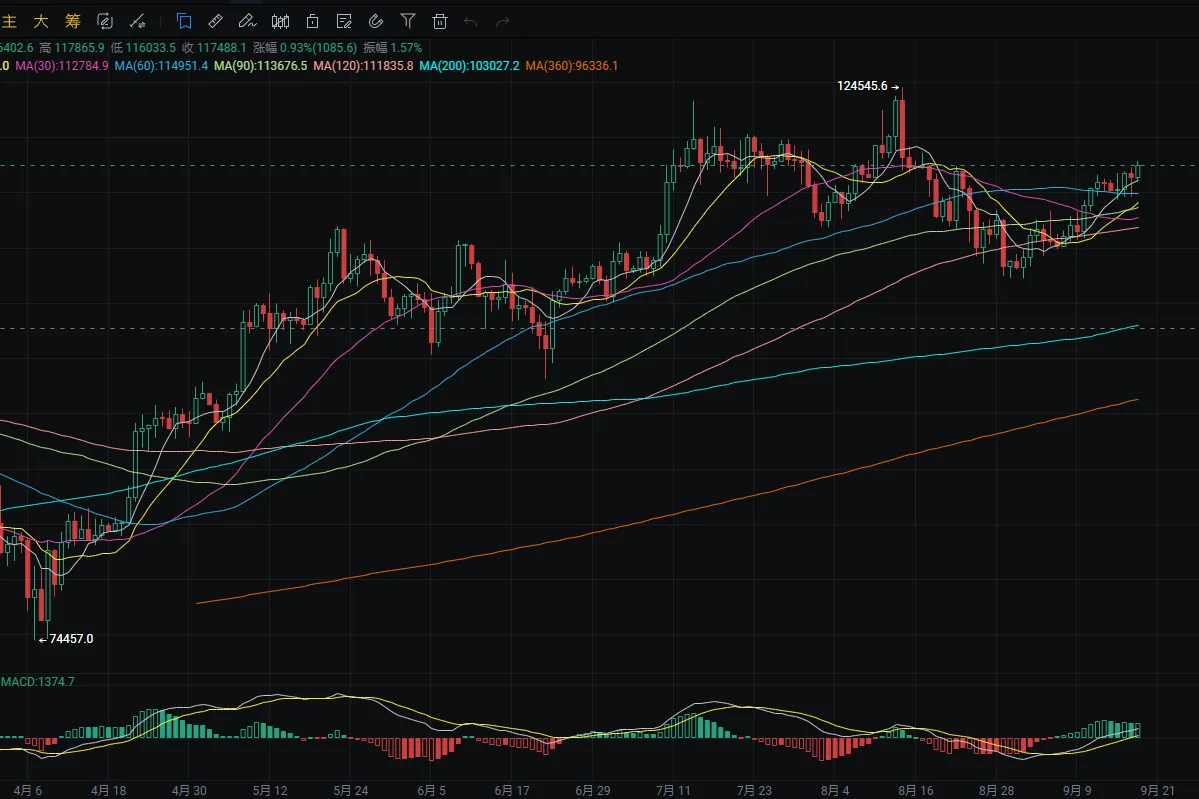Click the redo arrow
The height and width of the screenshot is (799, 1199).
[x=503, y=20]
